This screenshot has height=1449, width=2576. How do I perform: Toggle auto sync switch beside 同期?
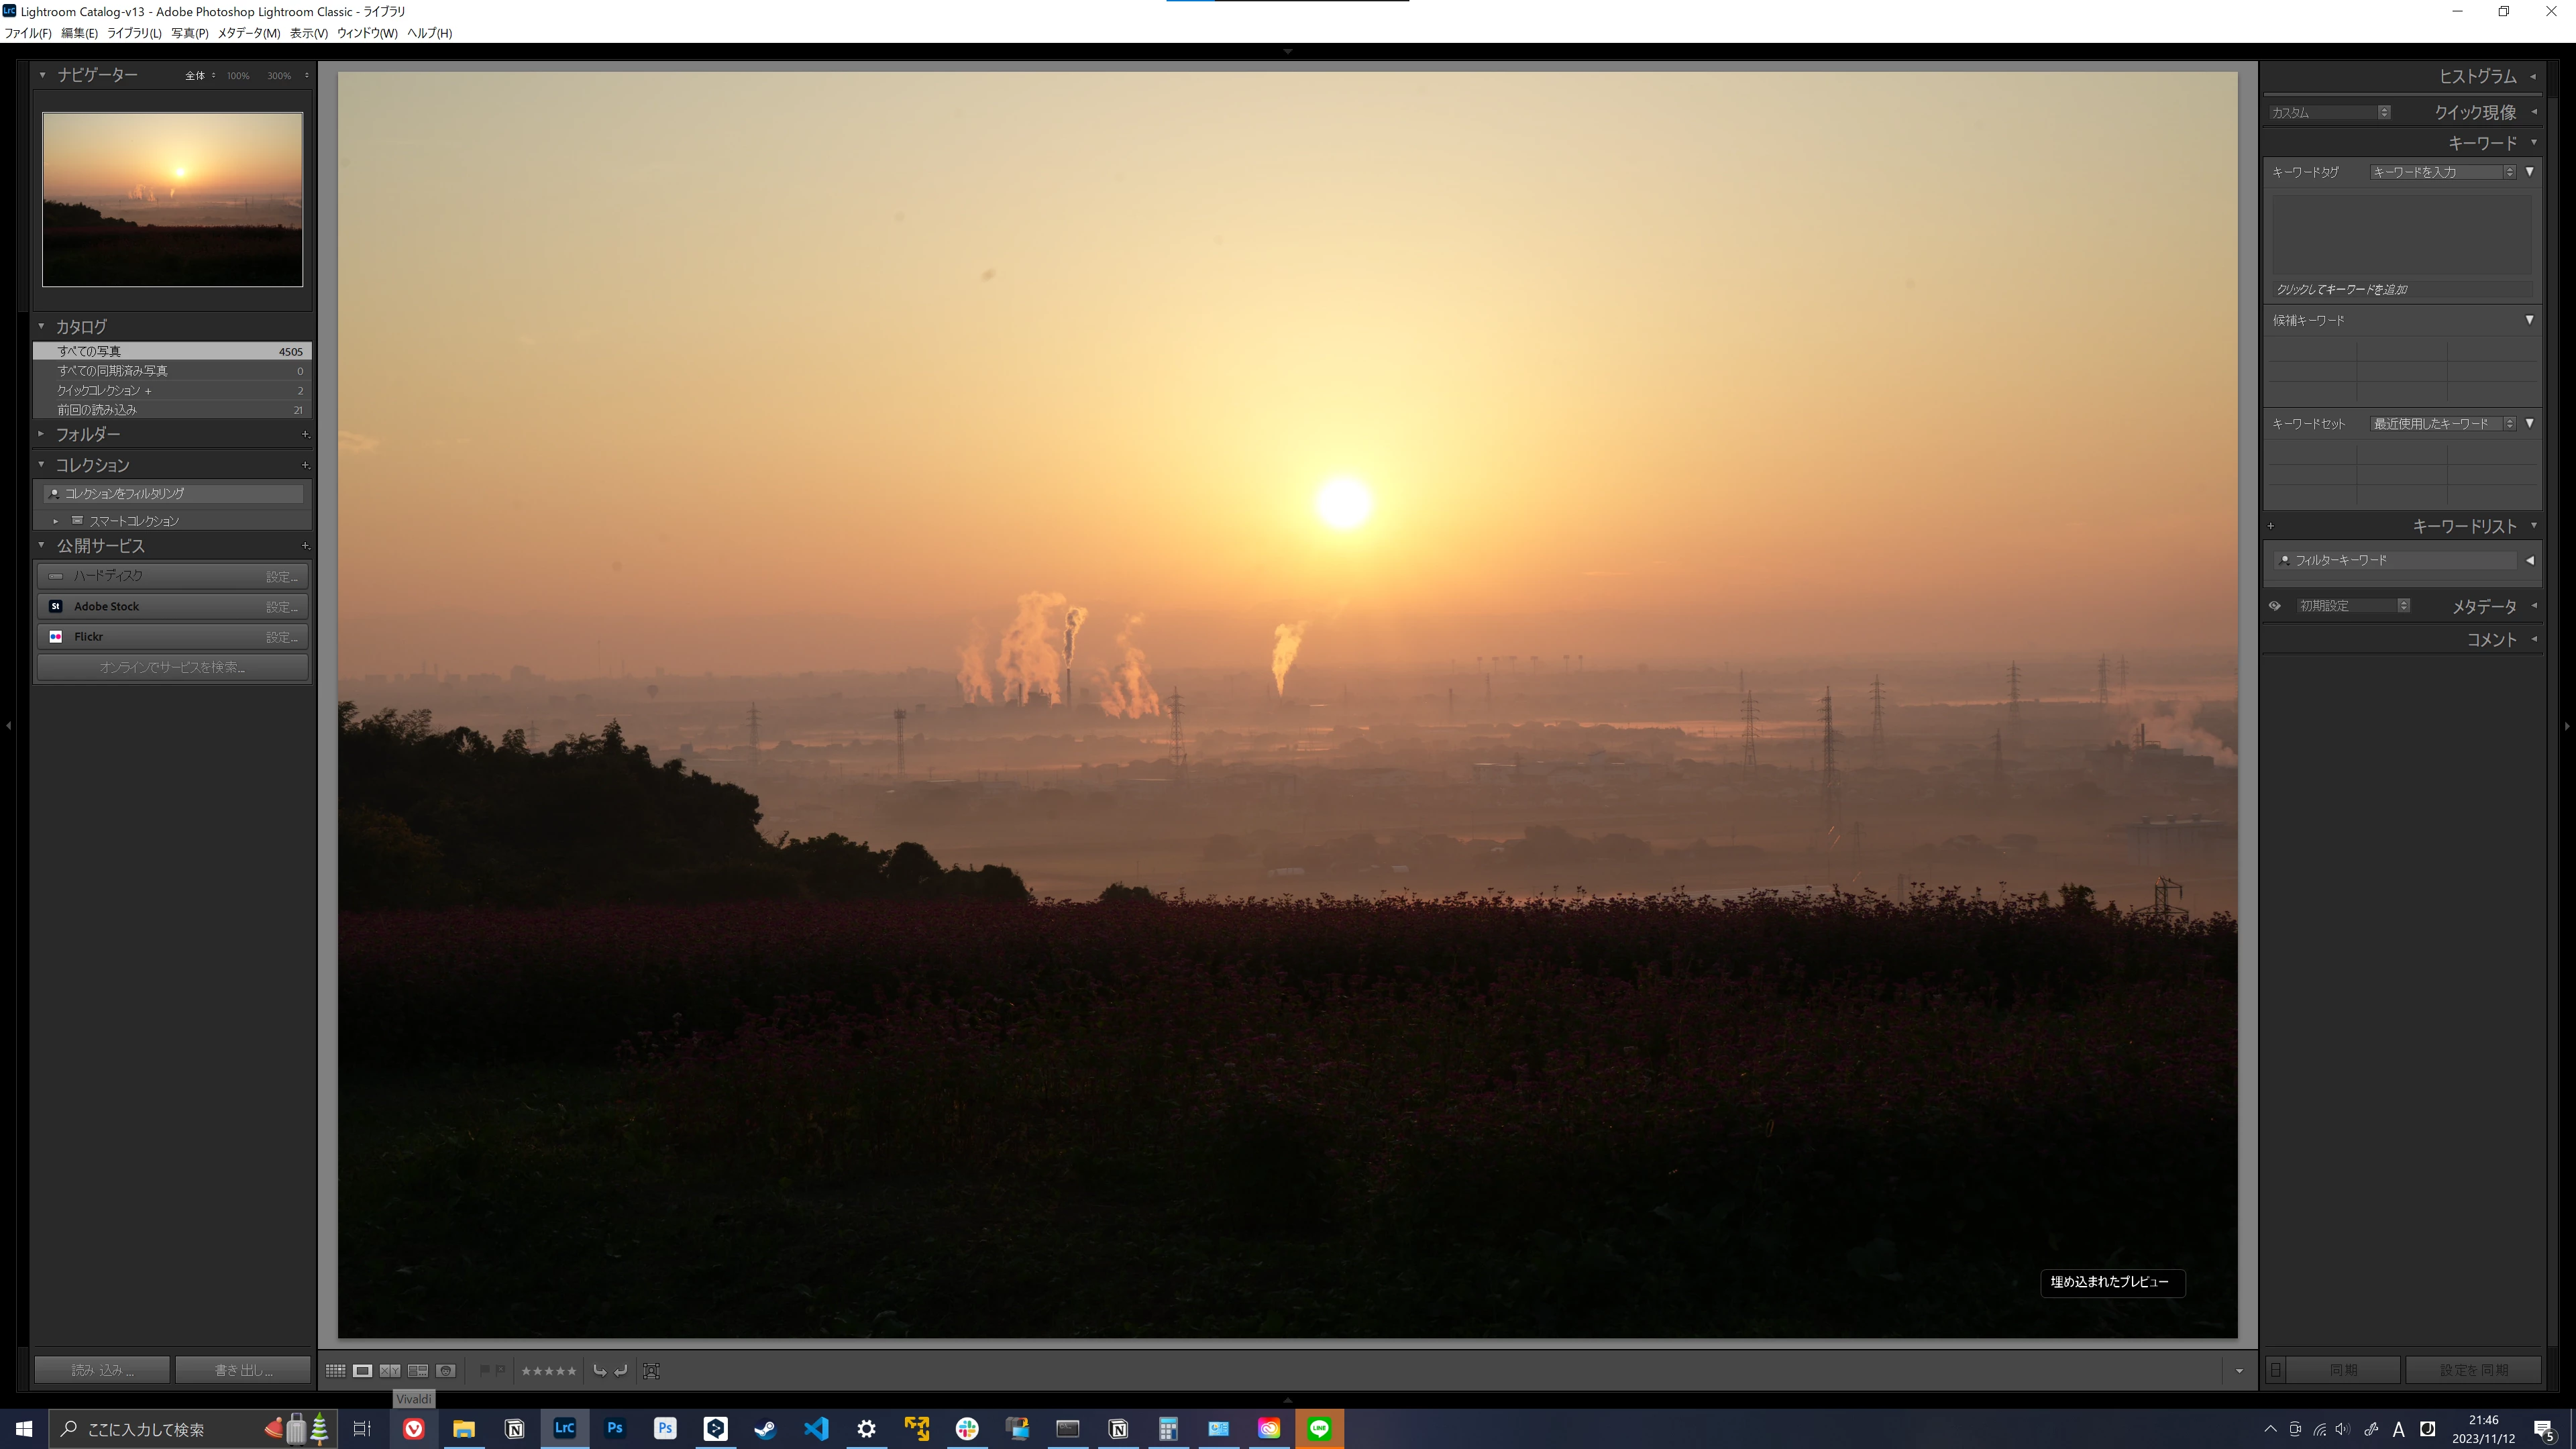[x=2276, y=1369]
